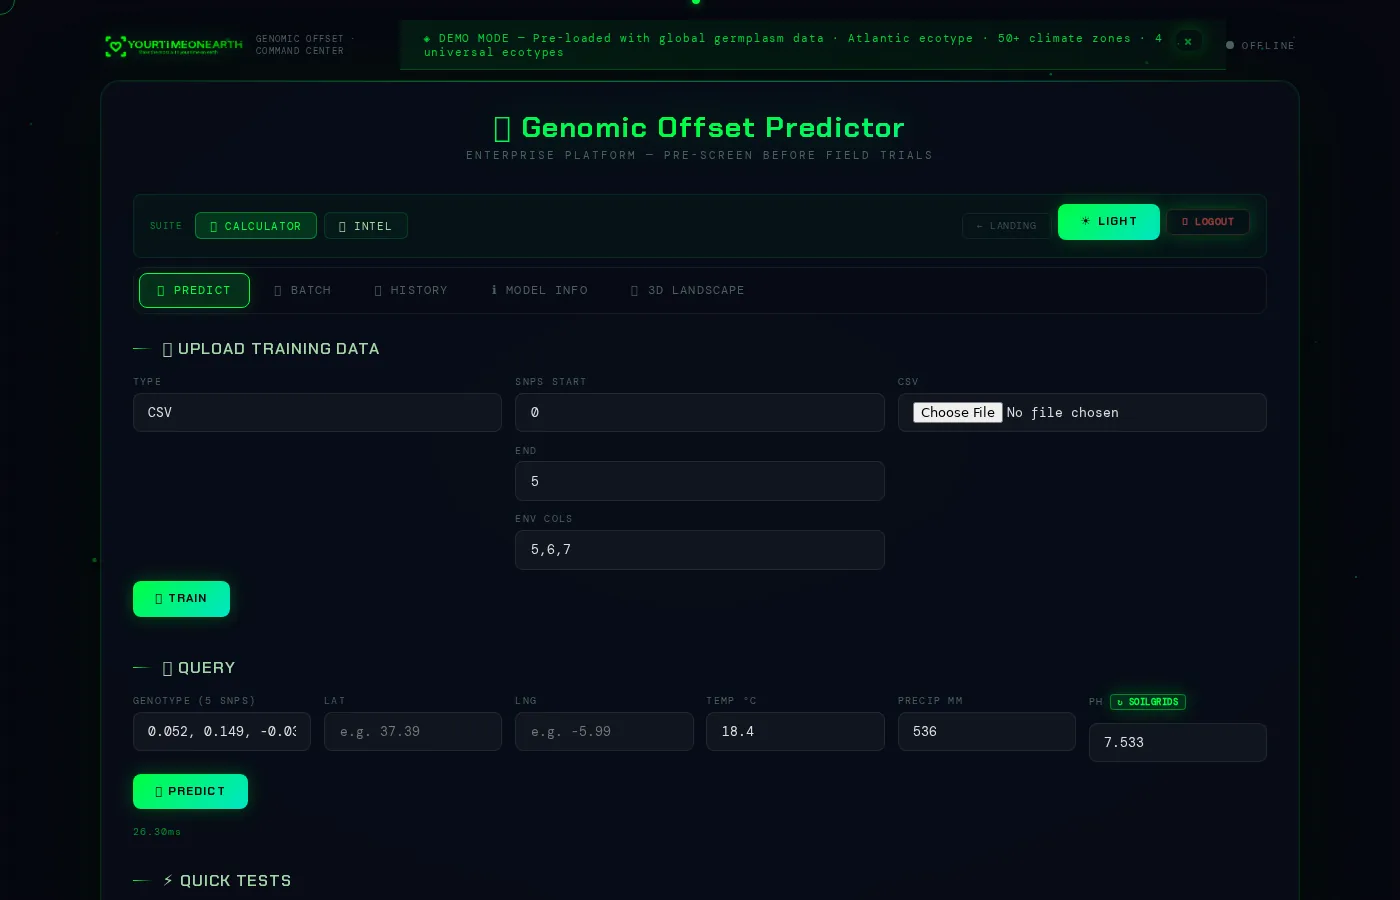Switch to the Calculator suite

click(x=256, y=226)
